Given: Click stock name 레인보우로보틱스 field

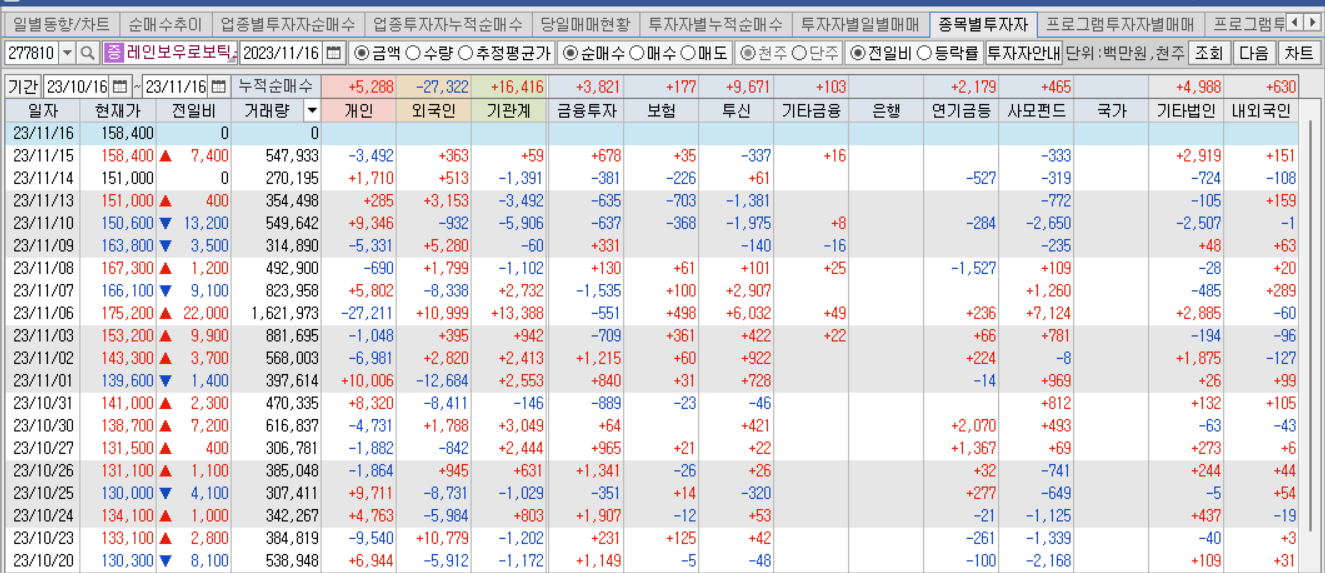Looking at the screenshot, I should 182,53.
